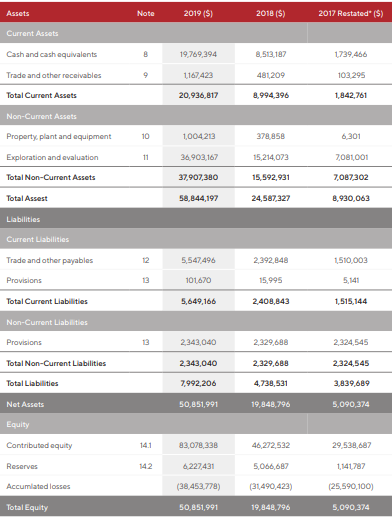Viewport: 392px width, 518px height.
Task: Select Contributed equity note 14.1
Action: (146, 445)
